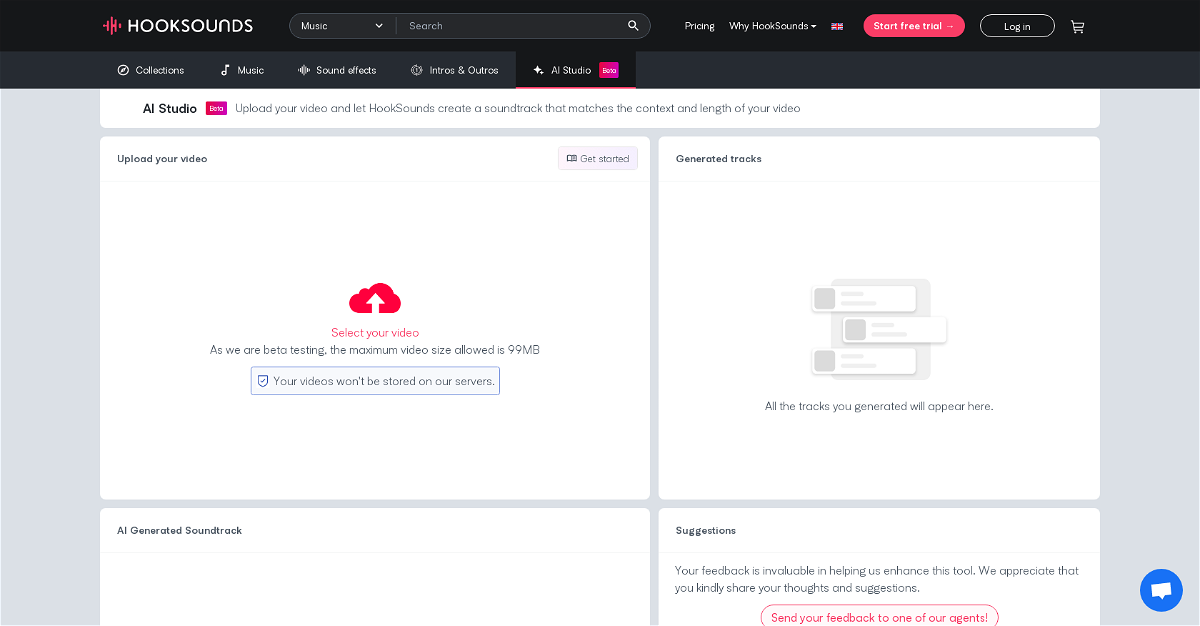Viewport: 1200px width, 626px height.
Task: Open the Intros & Outros tab
Action: click(454, 70)
